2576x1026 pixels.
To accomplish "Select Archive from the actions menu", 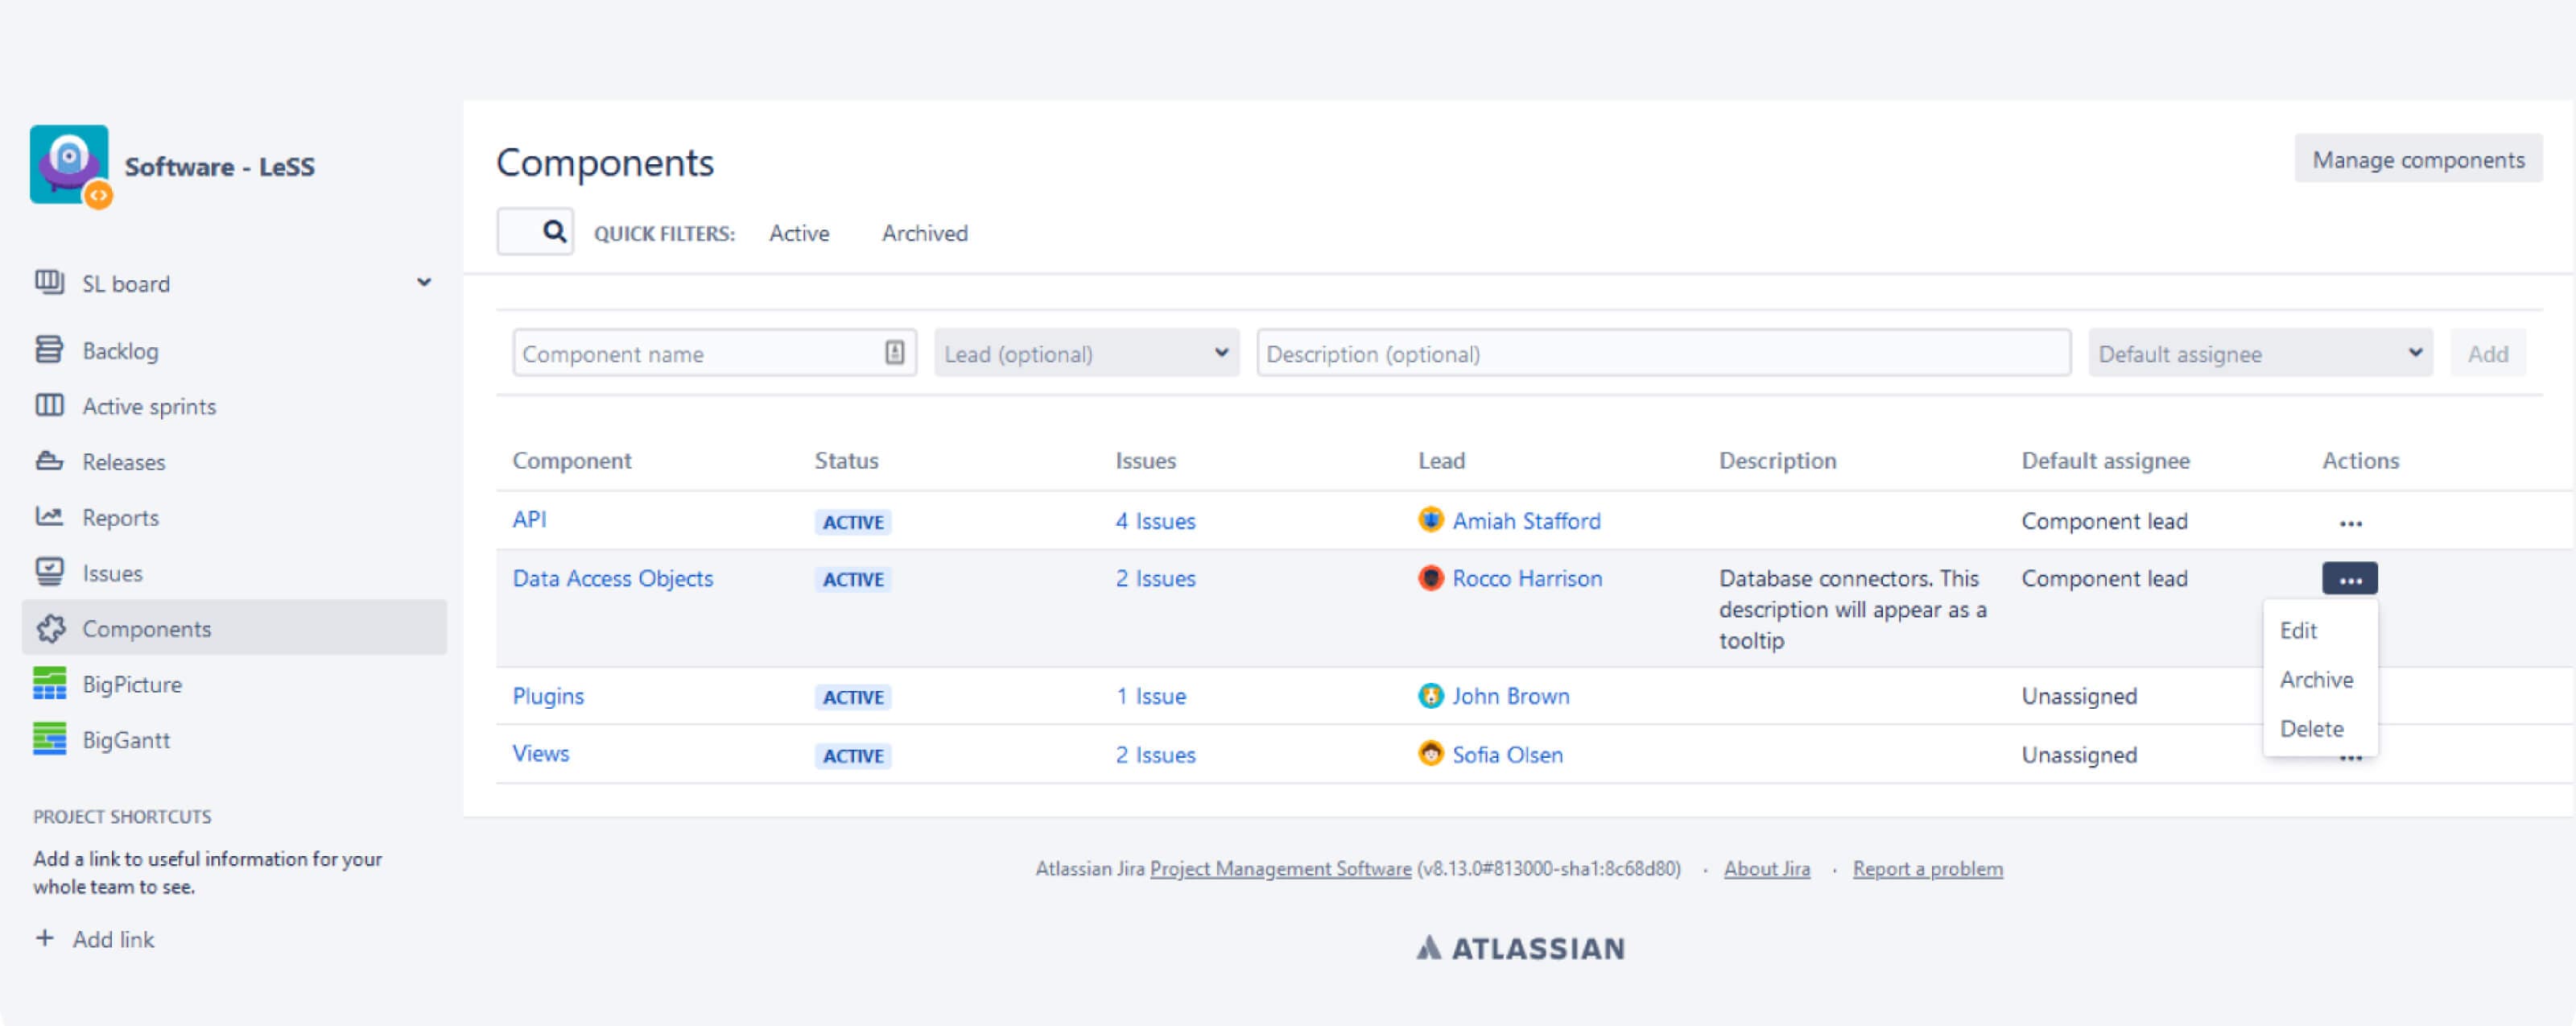I will (2316, 680).
